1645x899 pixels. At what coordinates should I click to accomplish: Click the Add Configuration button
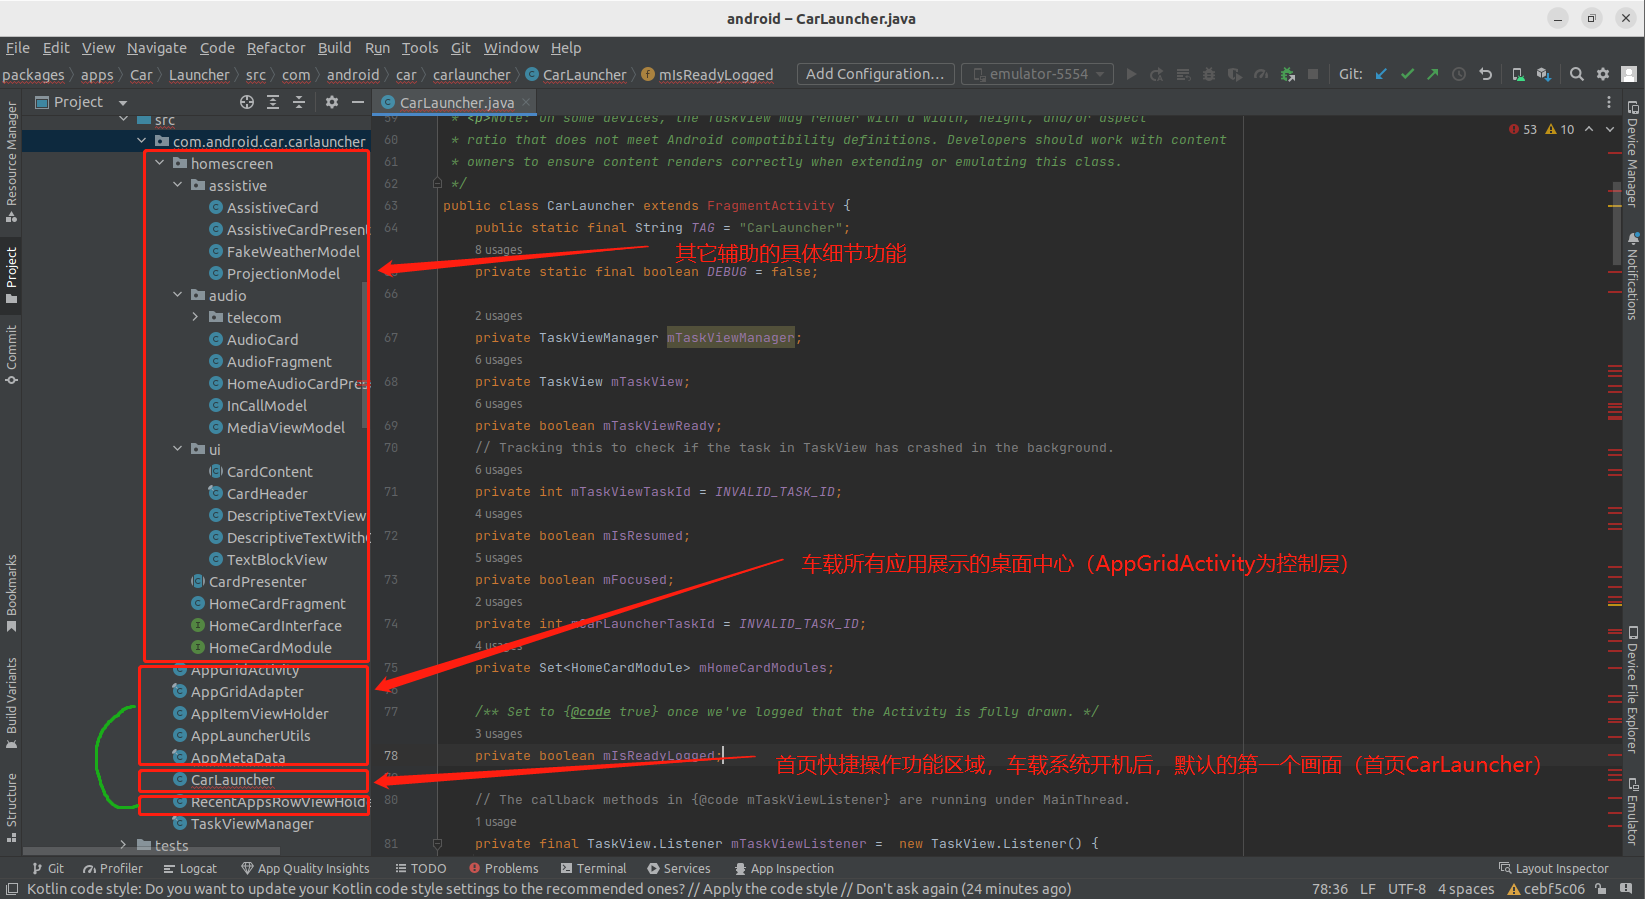(874, 74)
